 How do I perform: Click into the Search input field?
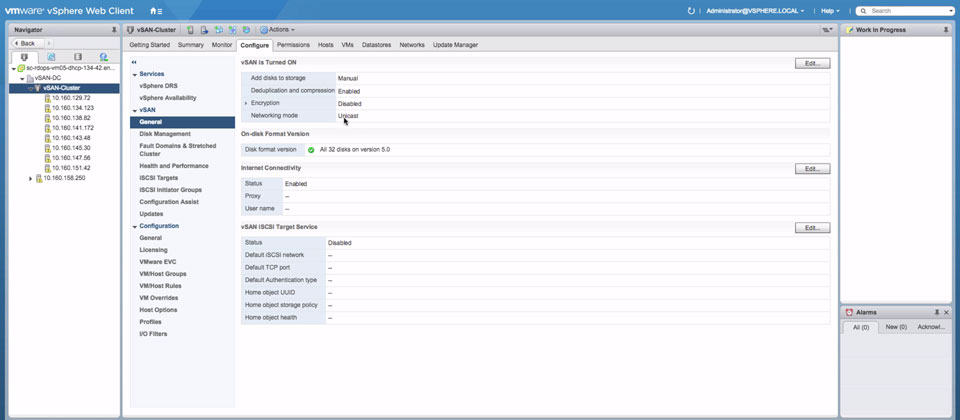tap(905, 10)
